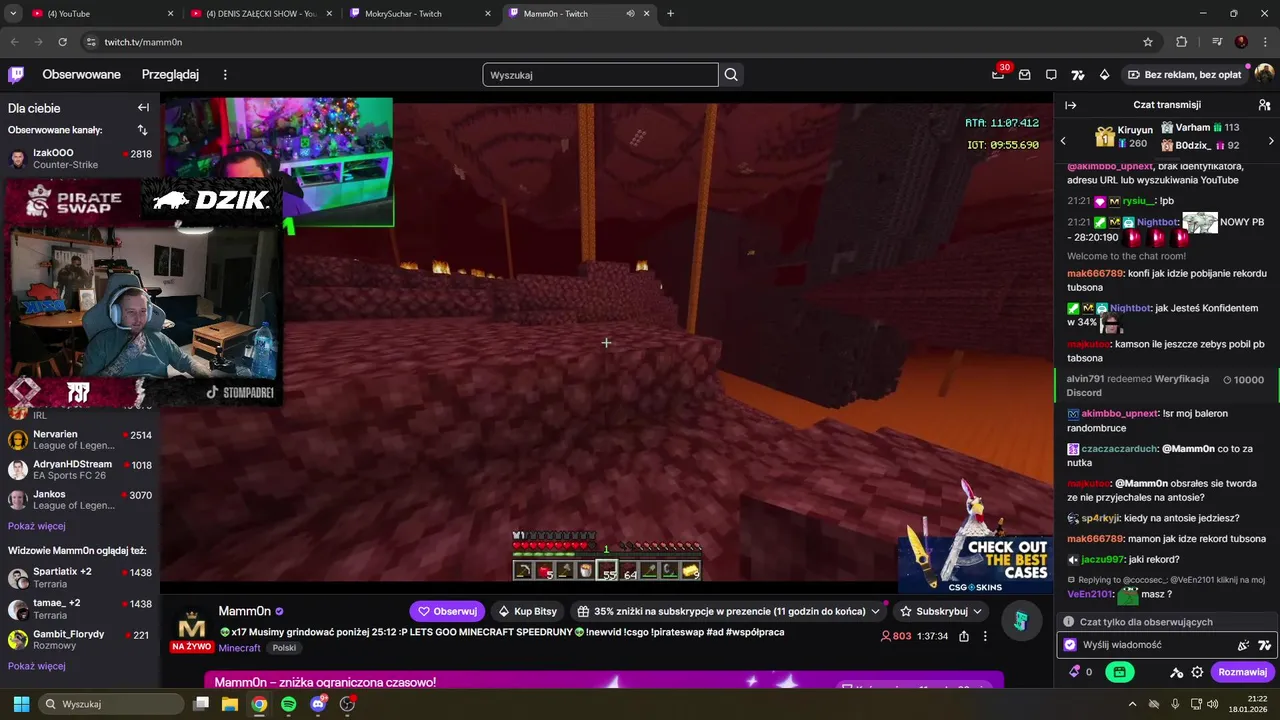The width and height of the screenshot is (1280, 720).
Task: Bookmark this page with star icon
Action: click(x=1148, y=42)
